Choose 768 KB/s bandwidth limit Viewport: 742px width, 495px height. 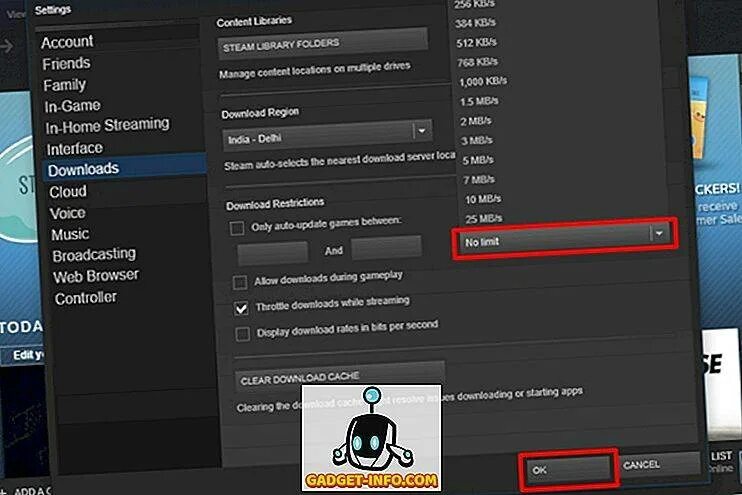pyautogui.click(x=477, y=62)
